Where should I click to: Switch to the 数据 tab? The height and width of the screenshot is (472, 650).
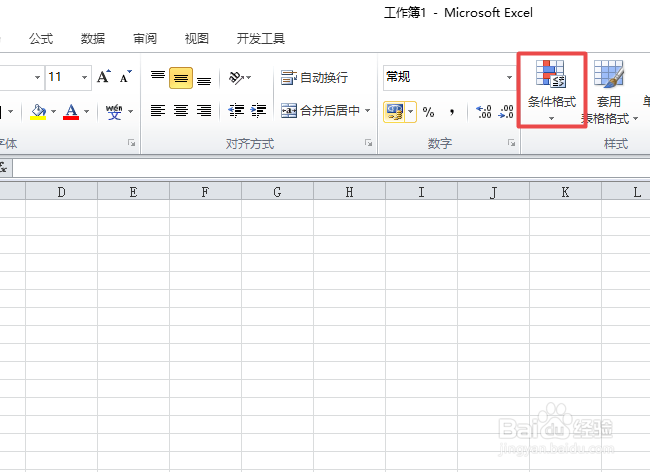93,39
